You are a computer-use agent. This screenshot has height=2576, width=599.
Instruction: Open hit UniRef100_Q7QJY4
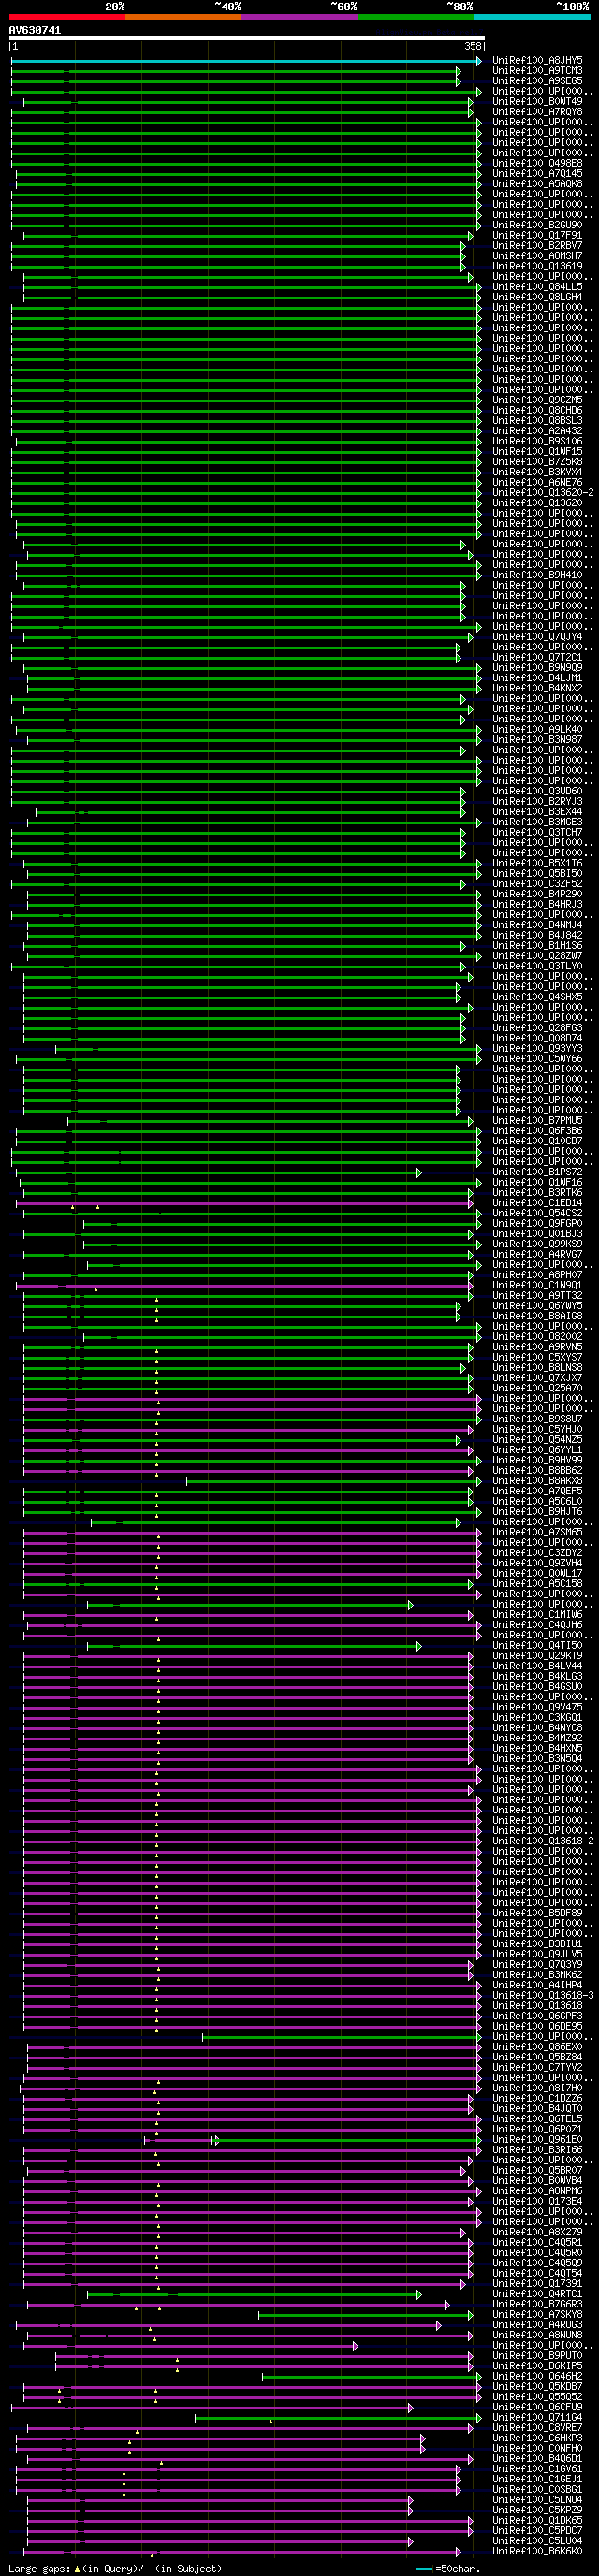click(537, 637)
